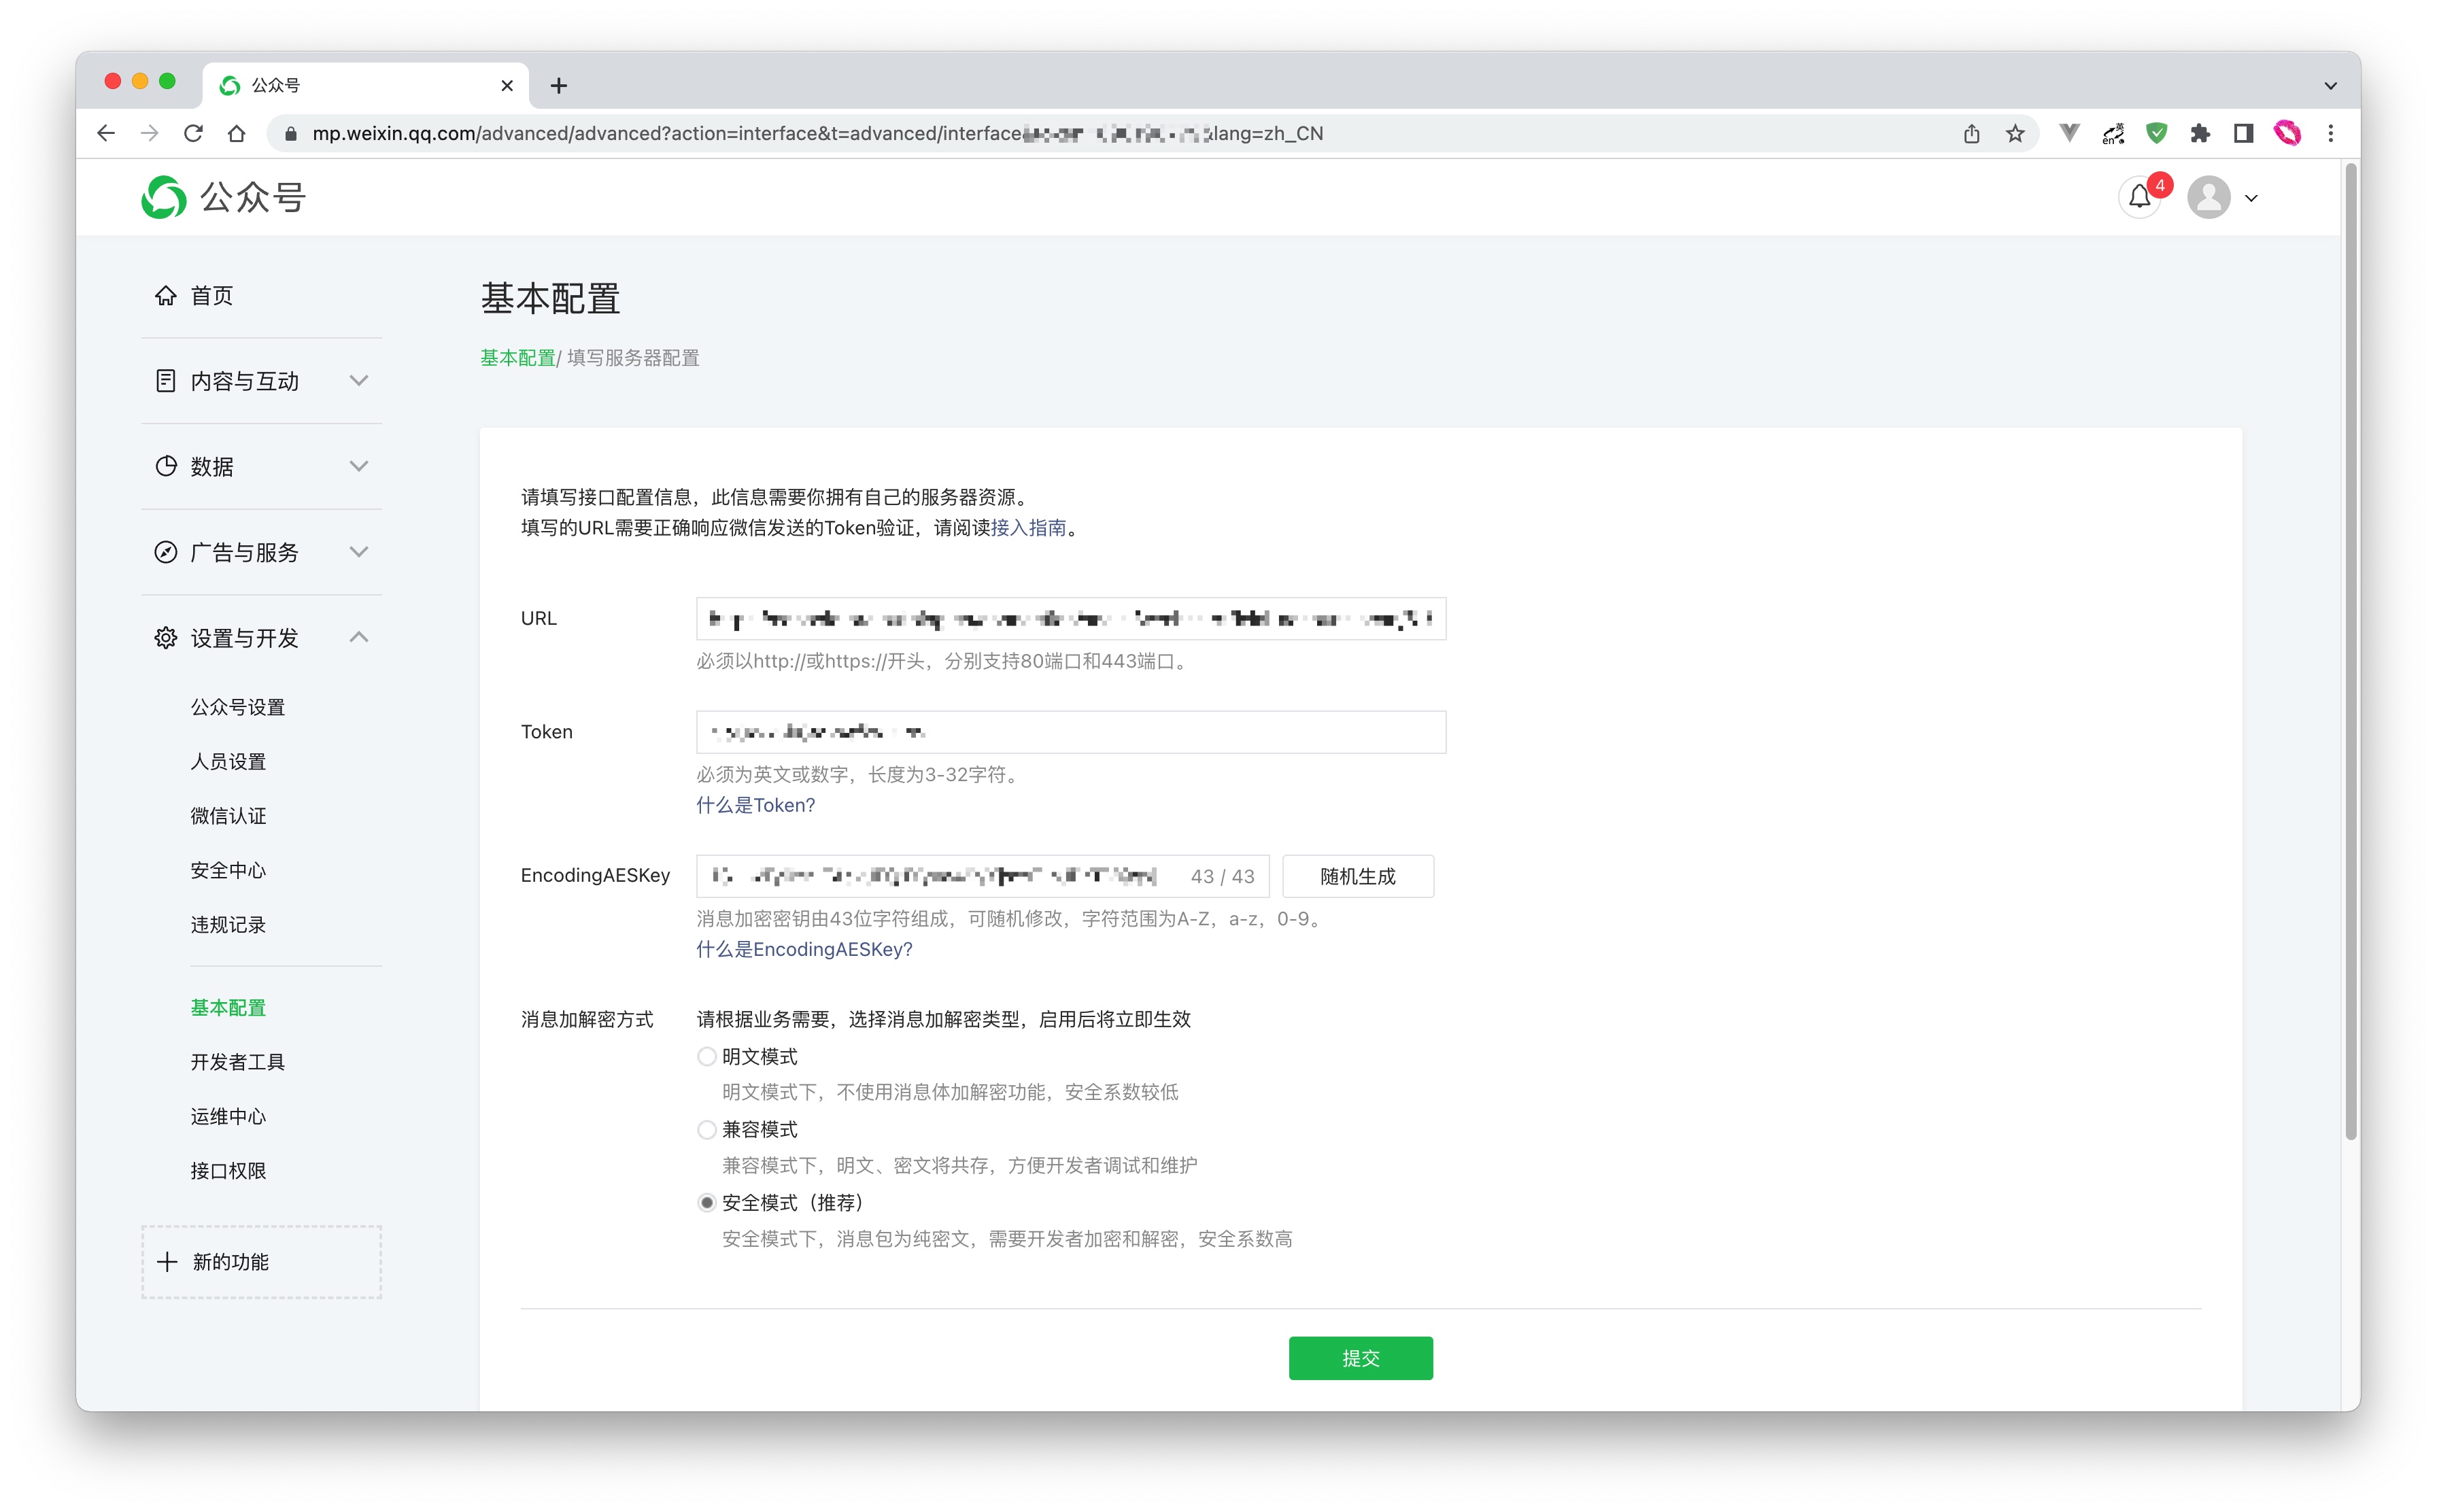Open 开发者工具 in the sidebar
Screen dimensions: 2437x1512
238,1061
